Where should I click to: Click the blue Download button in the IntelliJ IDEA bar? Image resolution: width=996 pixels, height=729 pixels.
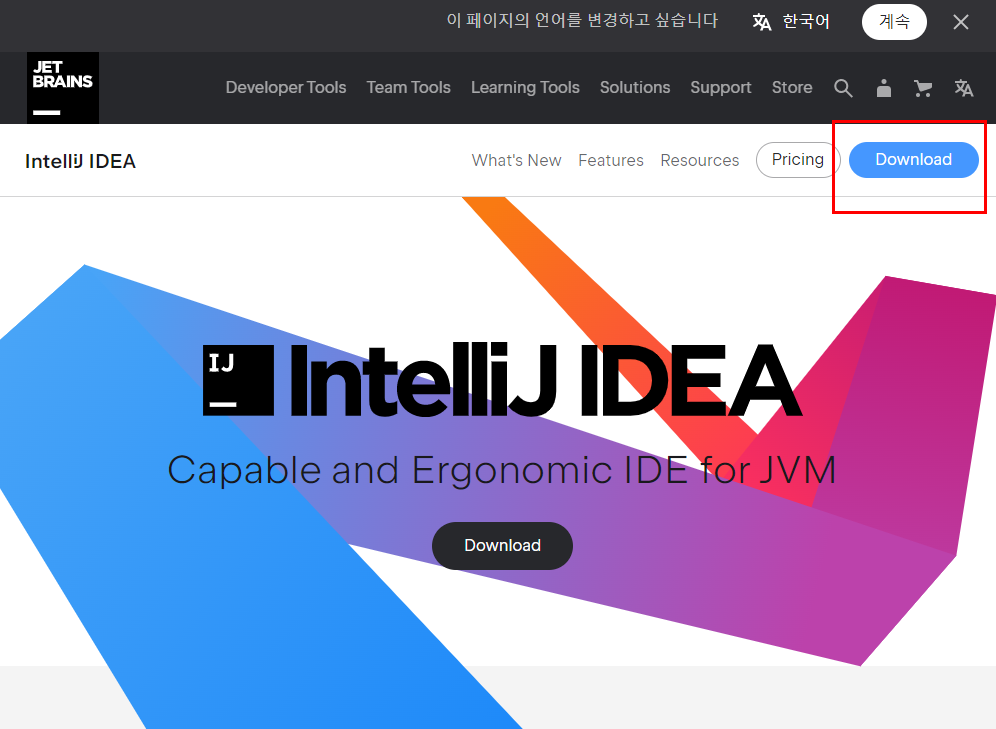(x=913, y=160)
